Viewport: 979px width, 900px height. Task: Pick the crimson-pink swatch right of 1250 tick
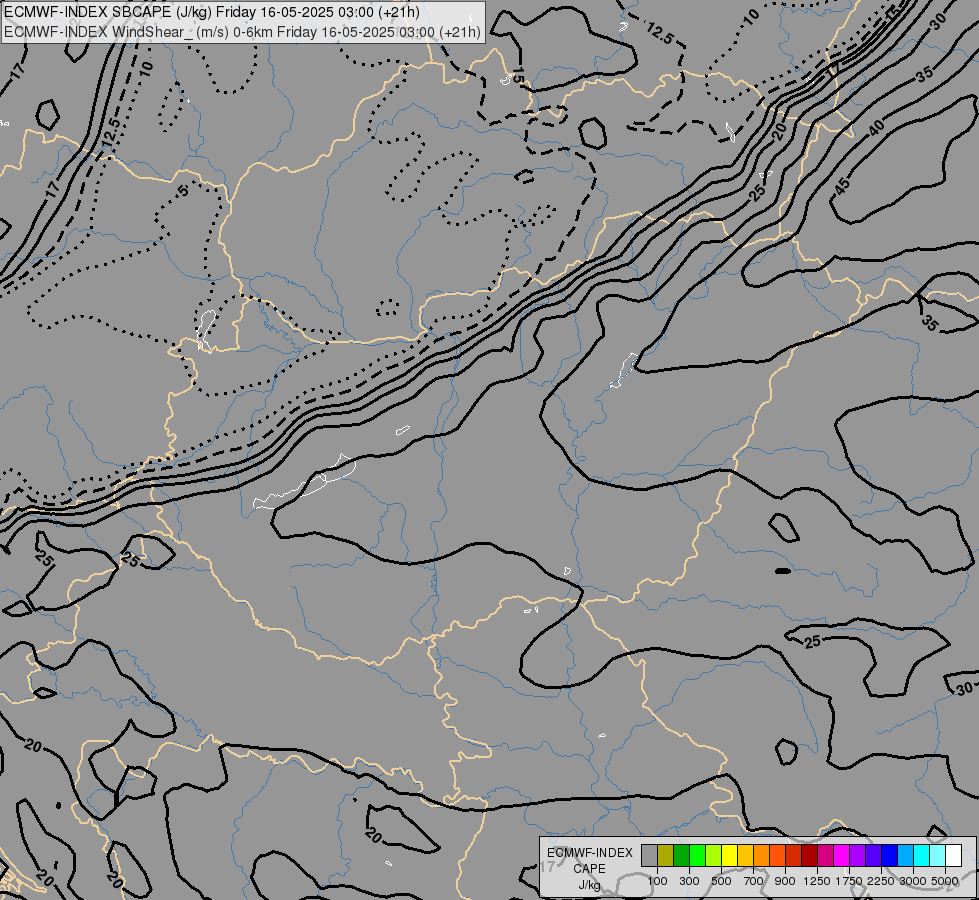pyautogui.click(x=825, y=856)
